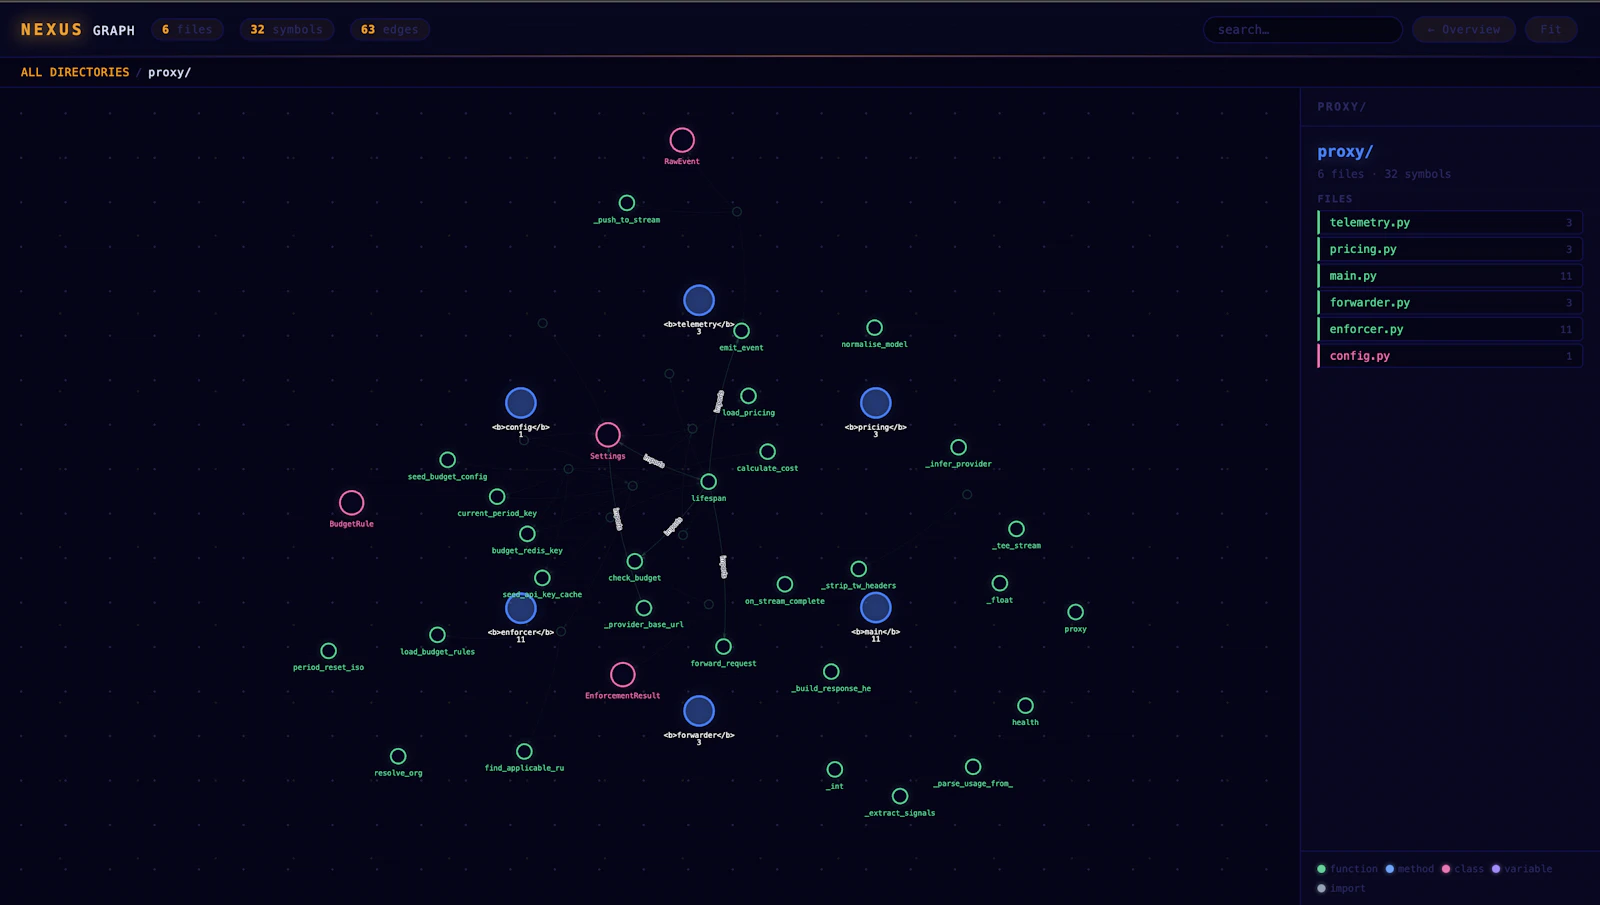Open telemetry.py in the files list
This screenshot has width=1600, height=905.
pyautogui.click(x=1450, y=222)
